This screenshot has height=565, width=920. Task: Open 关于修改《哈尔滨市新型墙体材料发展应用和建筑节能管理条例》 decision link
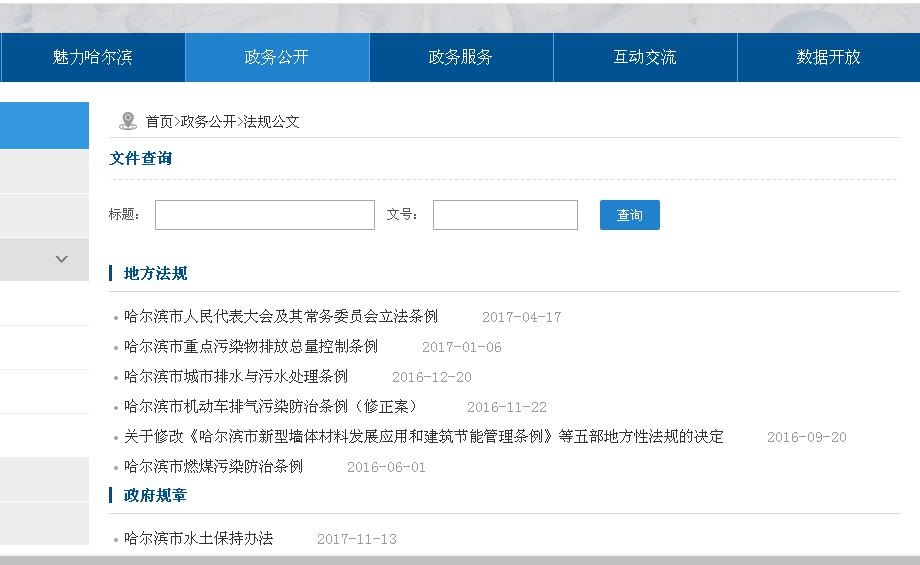pos(424,436)
